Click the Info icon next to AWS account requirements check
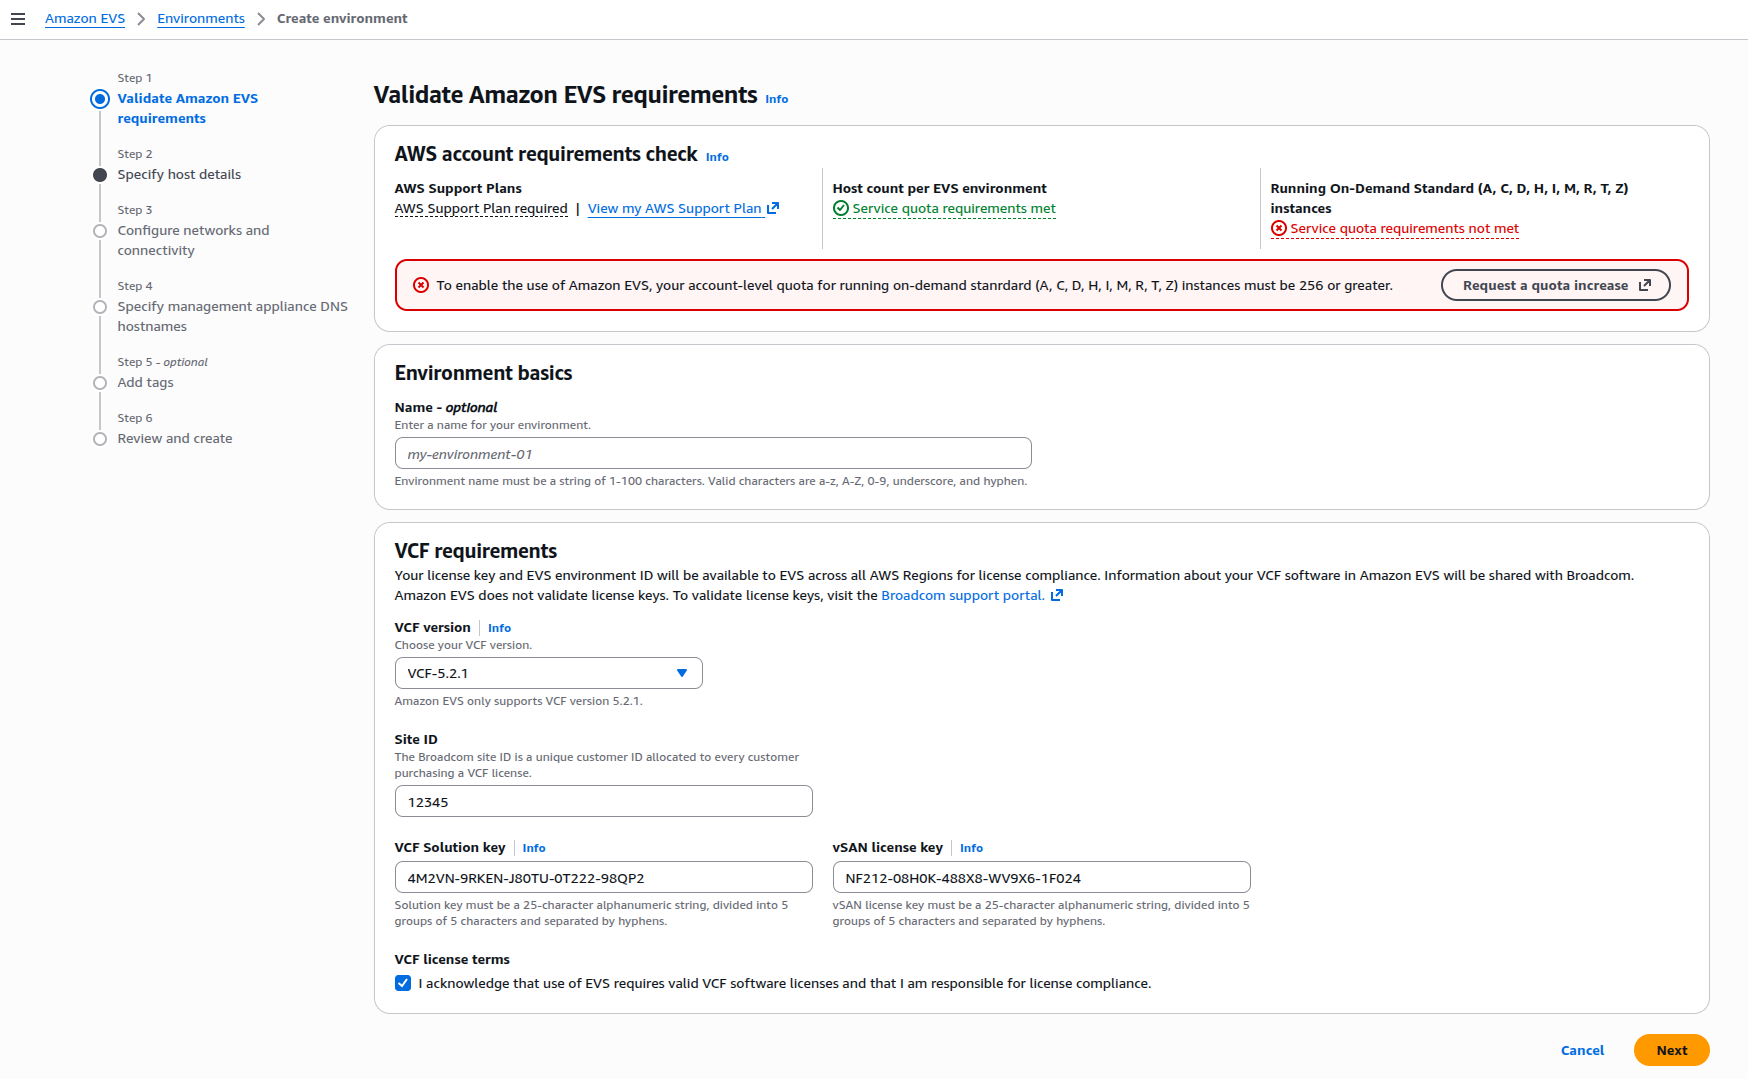 [x=717, y=157]
